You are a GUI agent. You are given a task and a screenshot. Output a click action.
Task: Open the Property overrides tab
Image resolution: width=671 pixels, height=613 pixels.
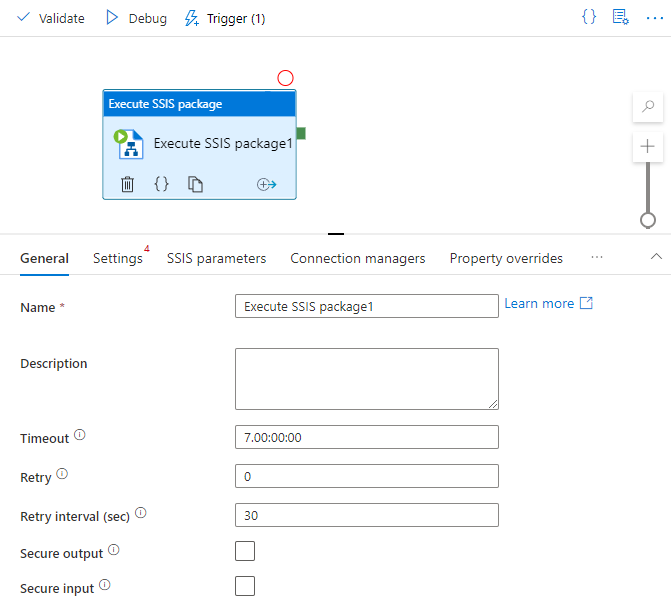506,259
